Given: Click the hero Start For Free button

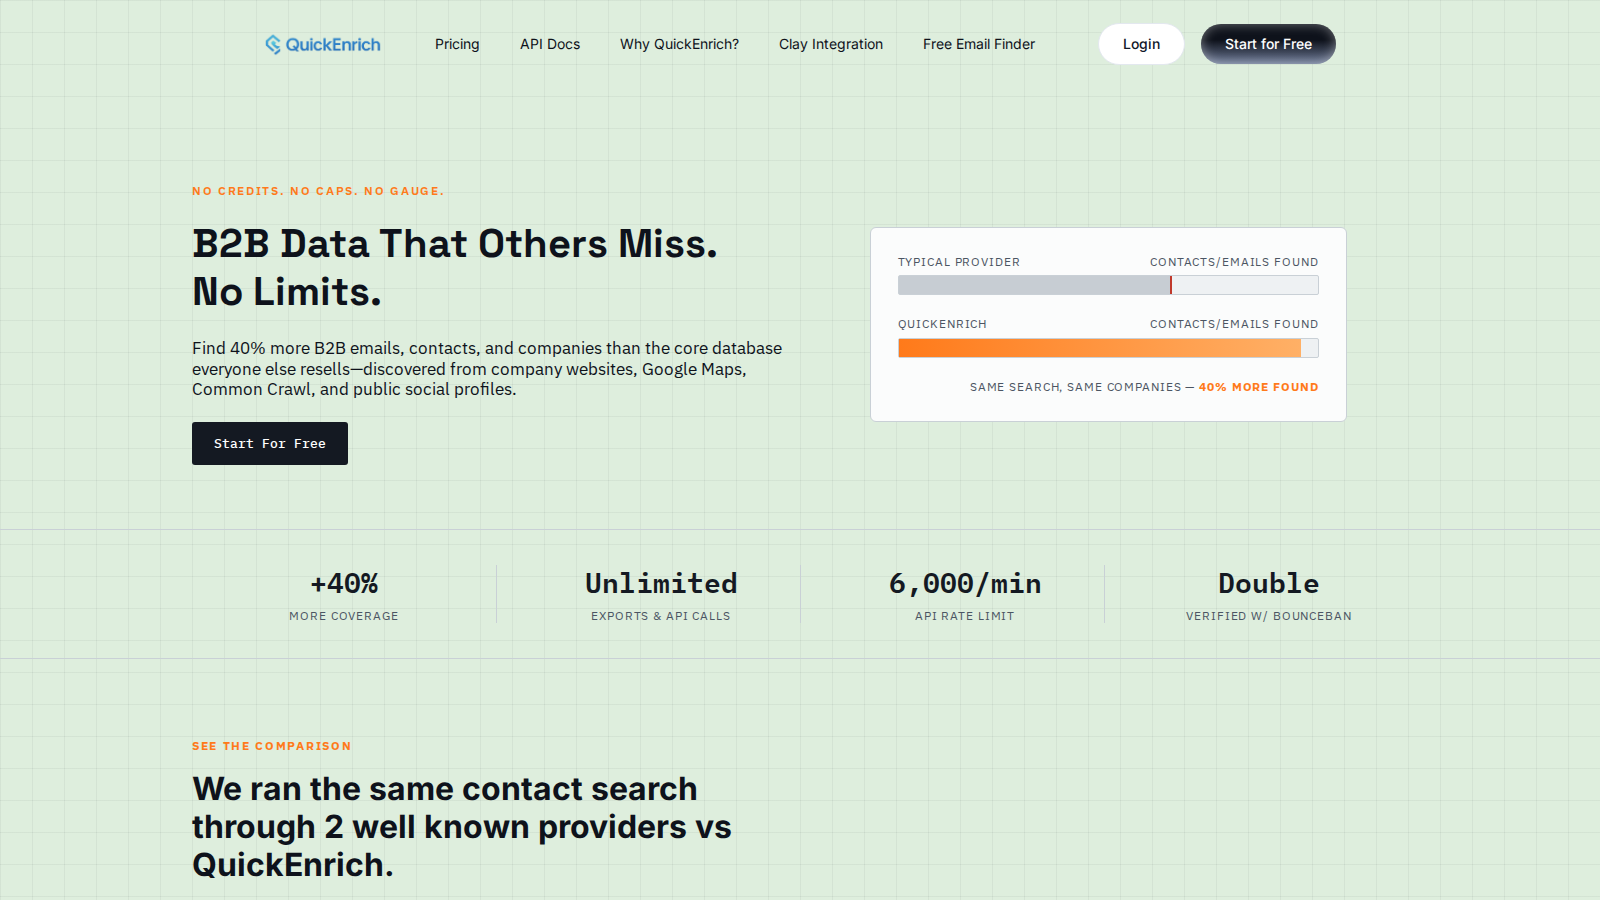Looking at the screenshot, I should tap(270, 443).
